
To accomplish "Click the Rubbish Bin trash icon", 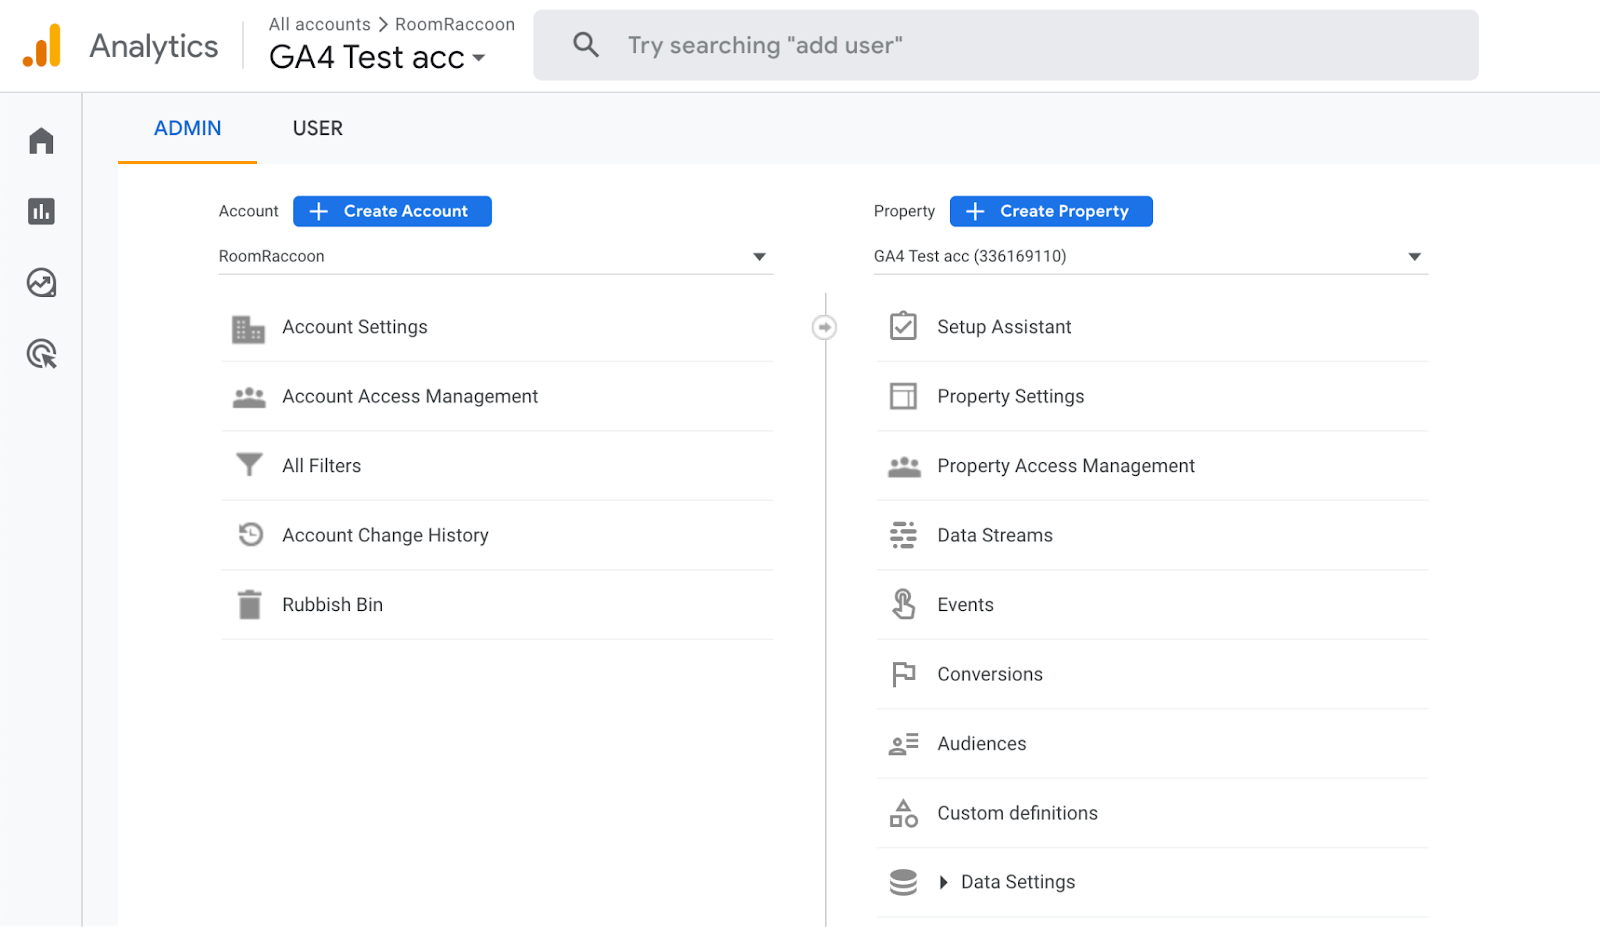I will (x=249, y=605).
